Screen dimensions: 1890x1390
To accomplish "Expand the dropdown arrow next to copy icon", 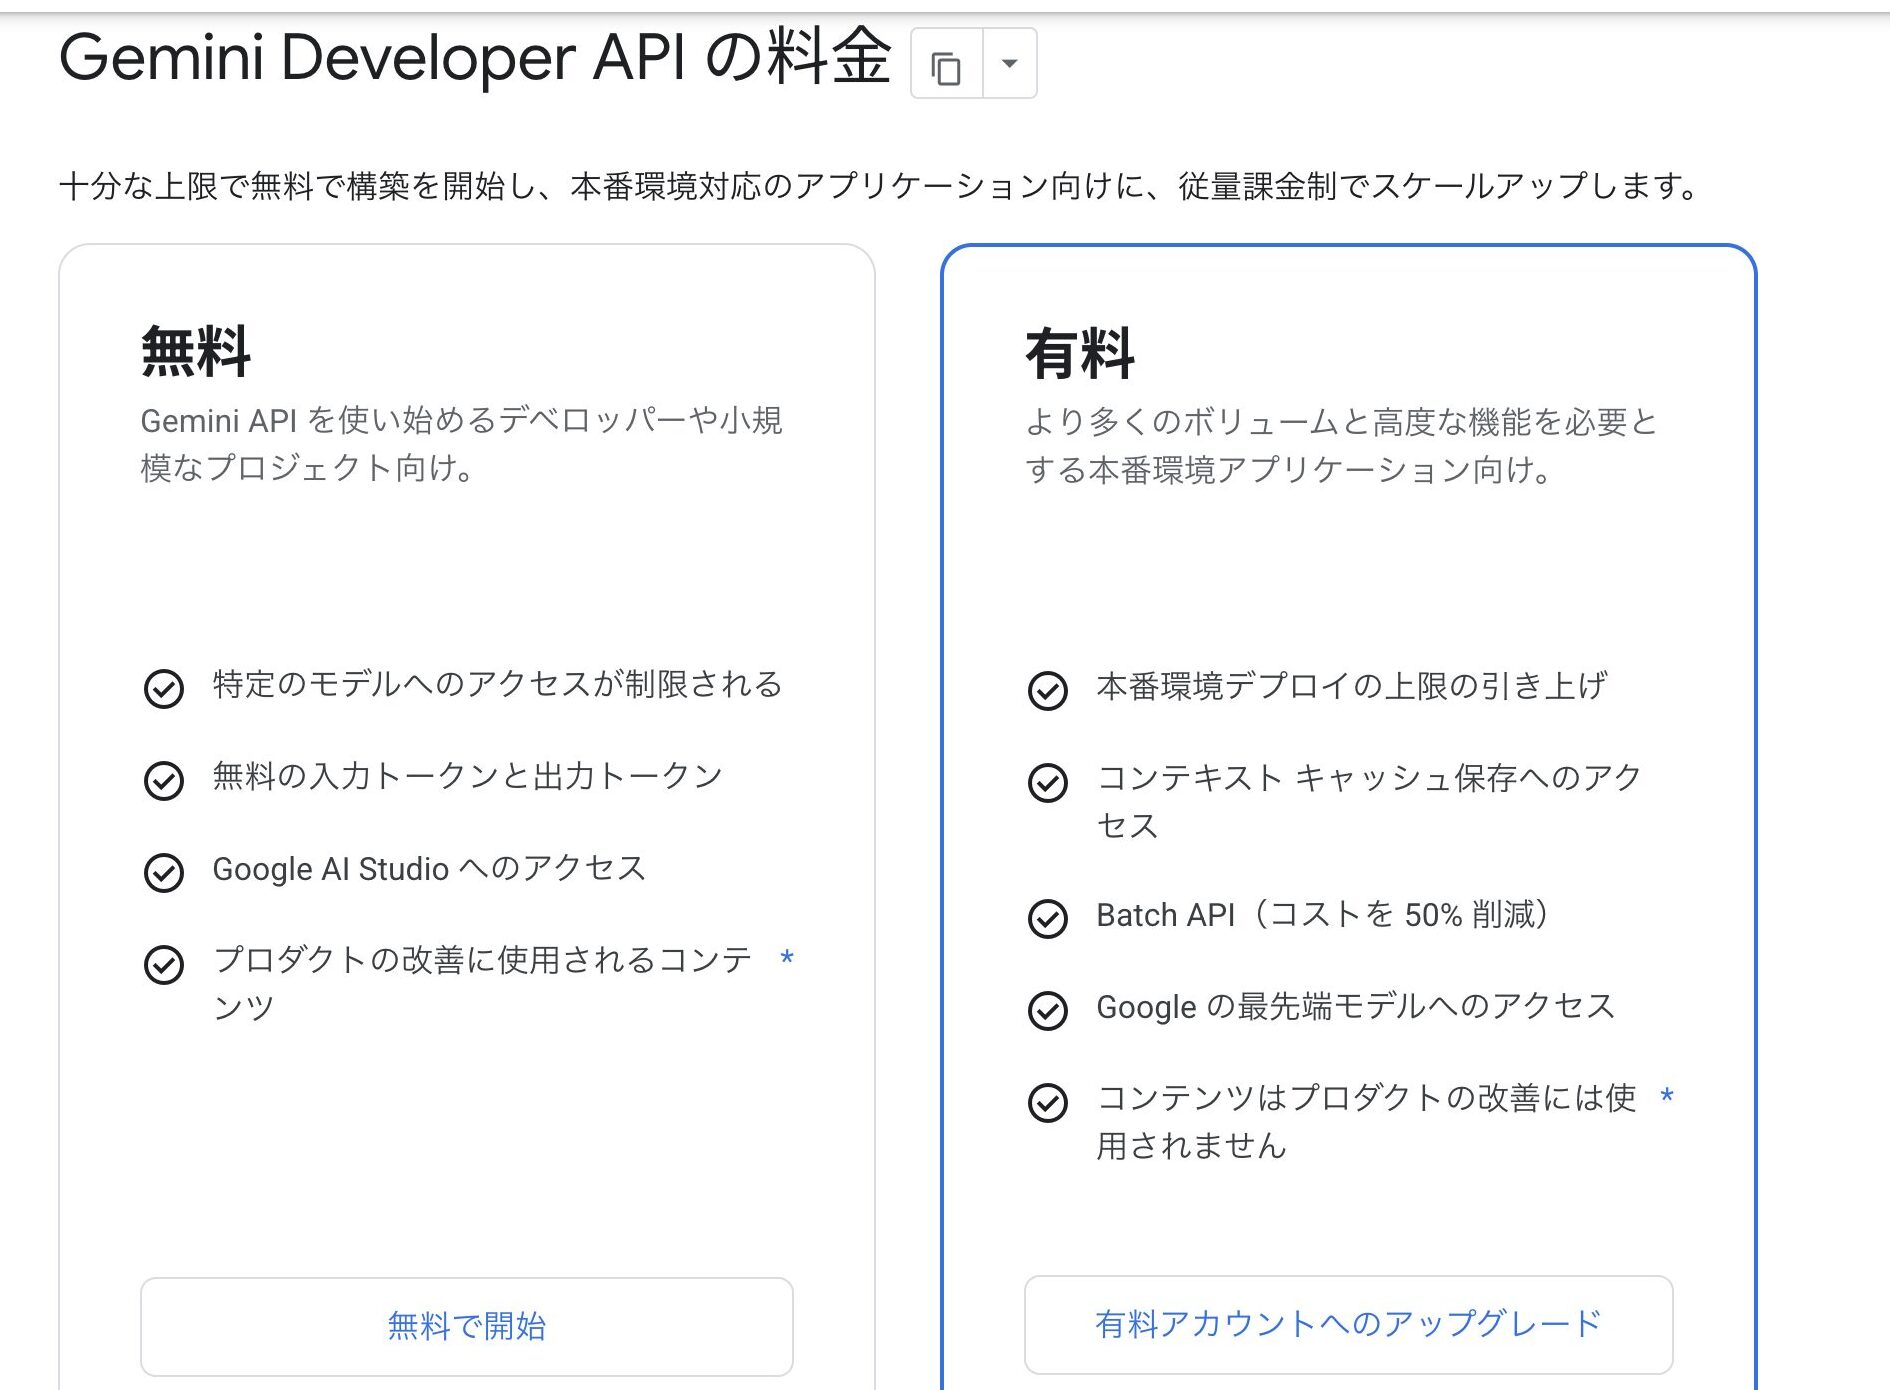I will tap(1010, 64).
